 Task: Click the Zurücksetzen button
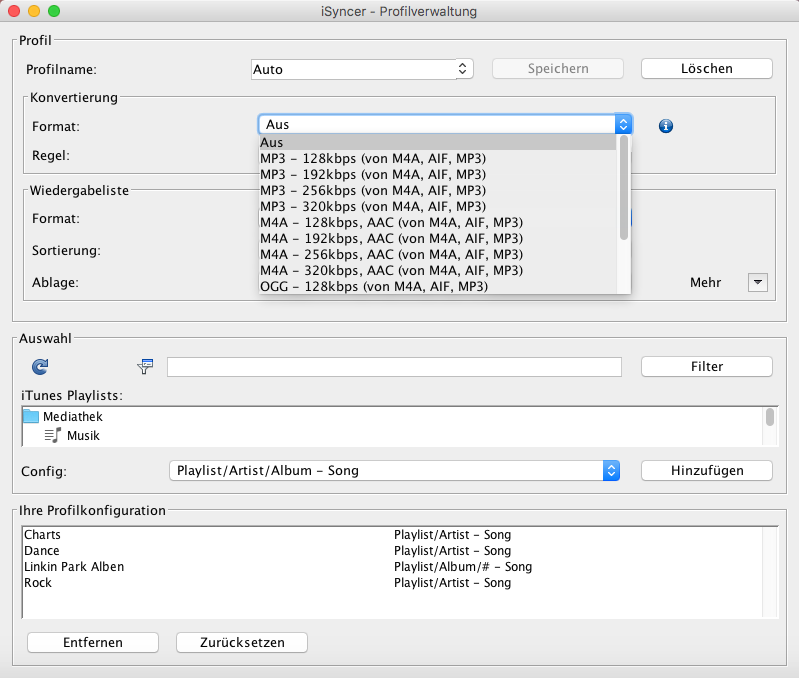click(242, 642)
